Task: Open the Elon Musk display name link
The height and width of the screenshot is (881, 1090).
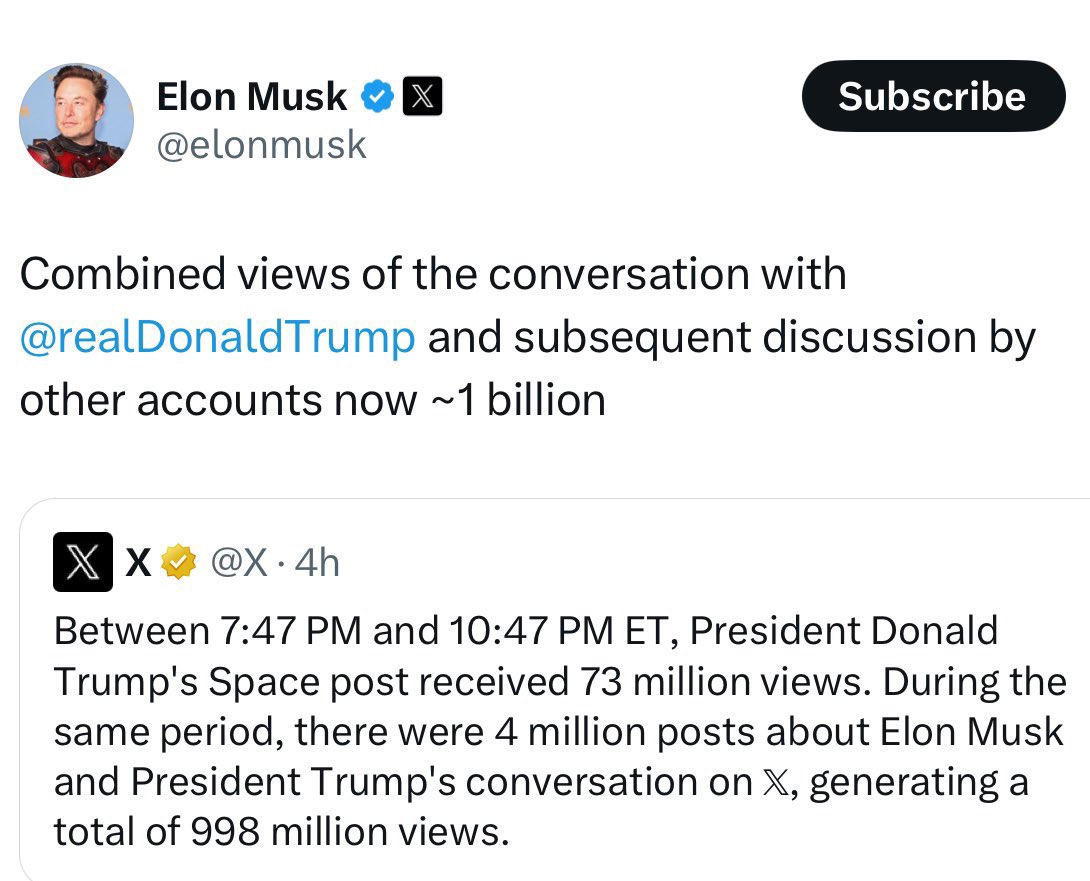Action: click(252, 97)
